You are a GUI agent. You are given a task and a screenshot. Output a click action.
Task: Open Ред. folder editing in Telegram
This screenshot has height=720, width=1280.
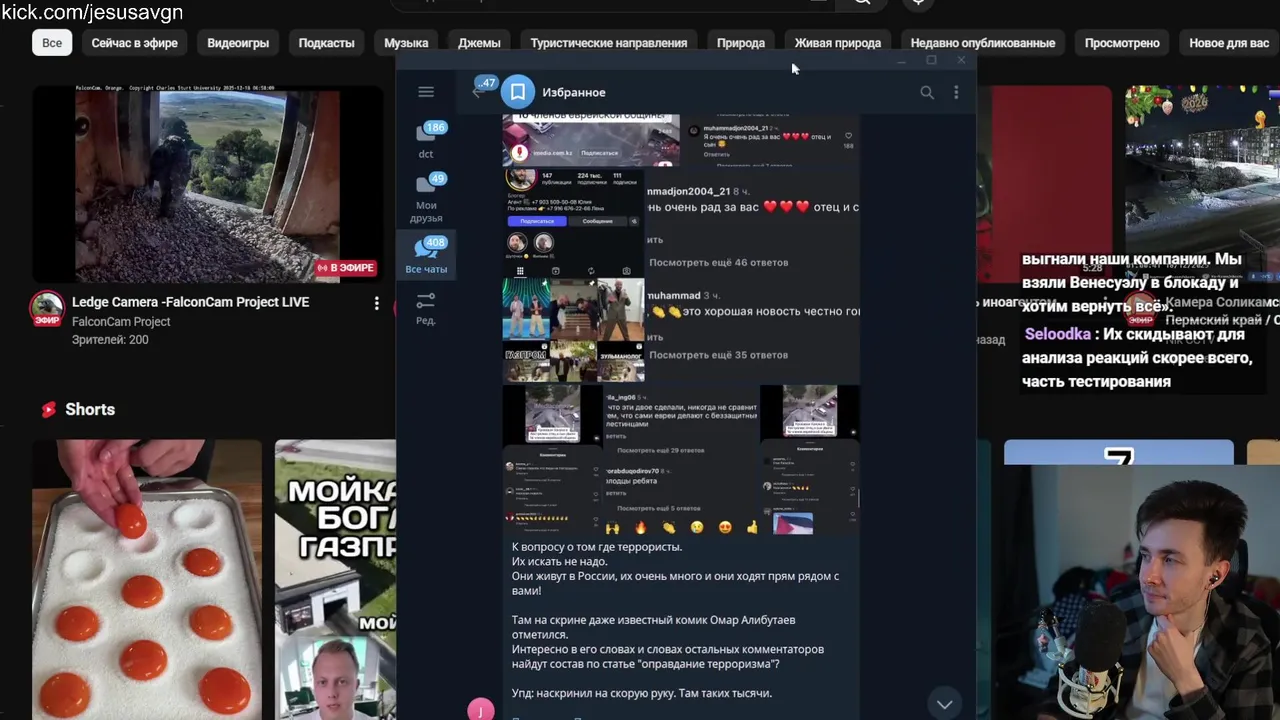pyautogui.click(x=426, y=308)
